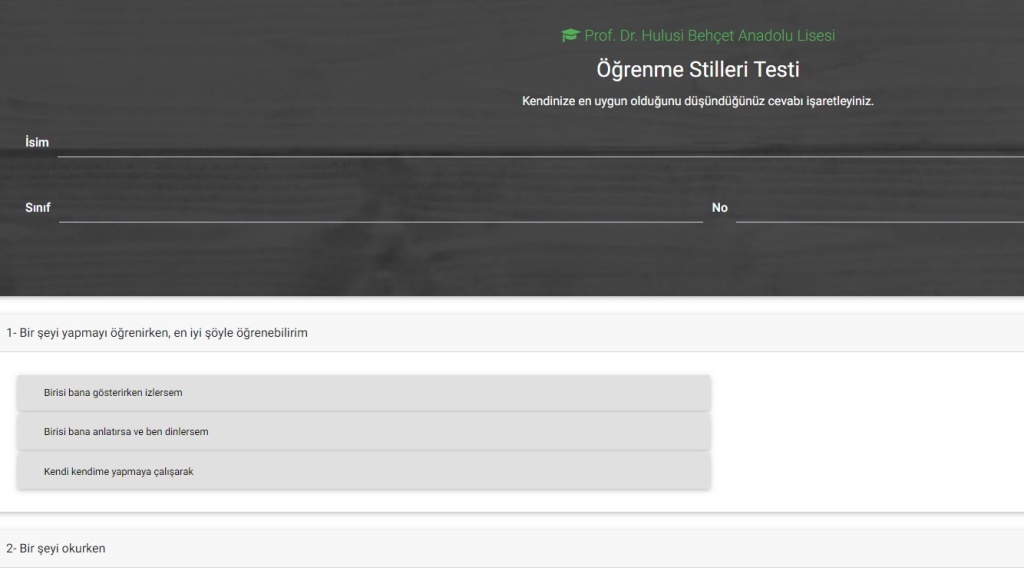This screenshot has width=1024, height=577.
Task: Click dark header banner below the Sınıf field
Action: coord(400,260)
